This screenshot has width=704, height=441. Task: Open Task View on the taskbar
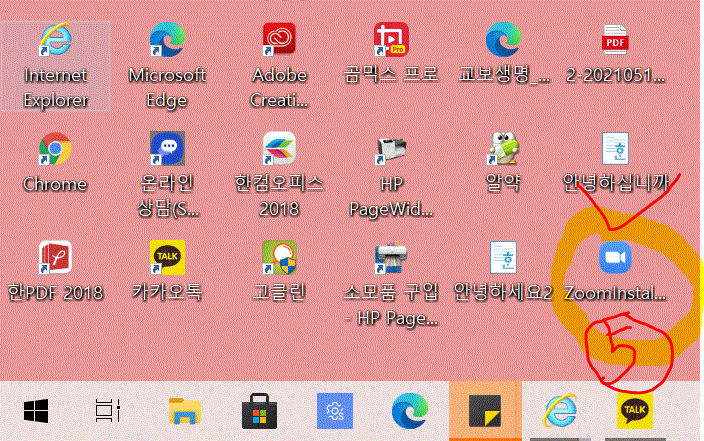click(108, 411)
